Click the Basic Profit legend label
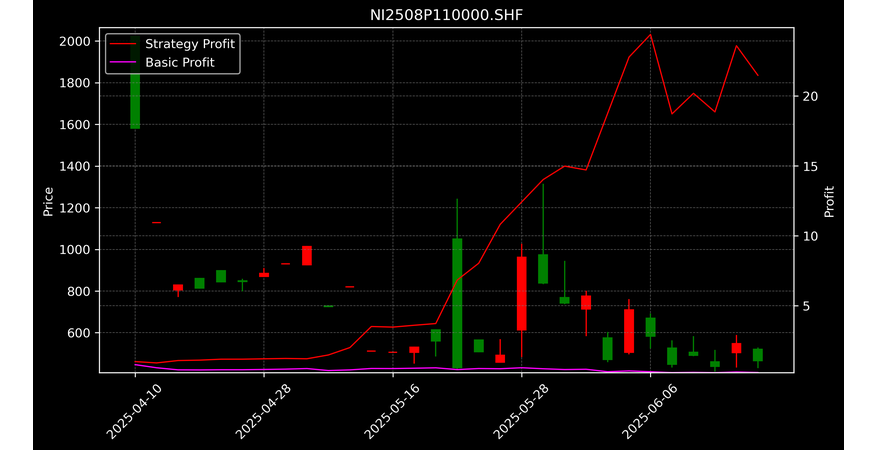Image resolution: width=878 pixels, height=450 pixels. click(180, 62)
